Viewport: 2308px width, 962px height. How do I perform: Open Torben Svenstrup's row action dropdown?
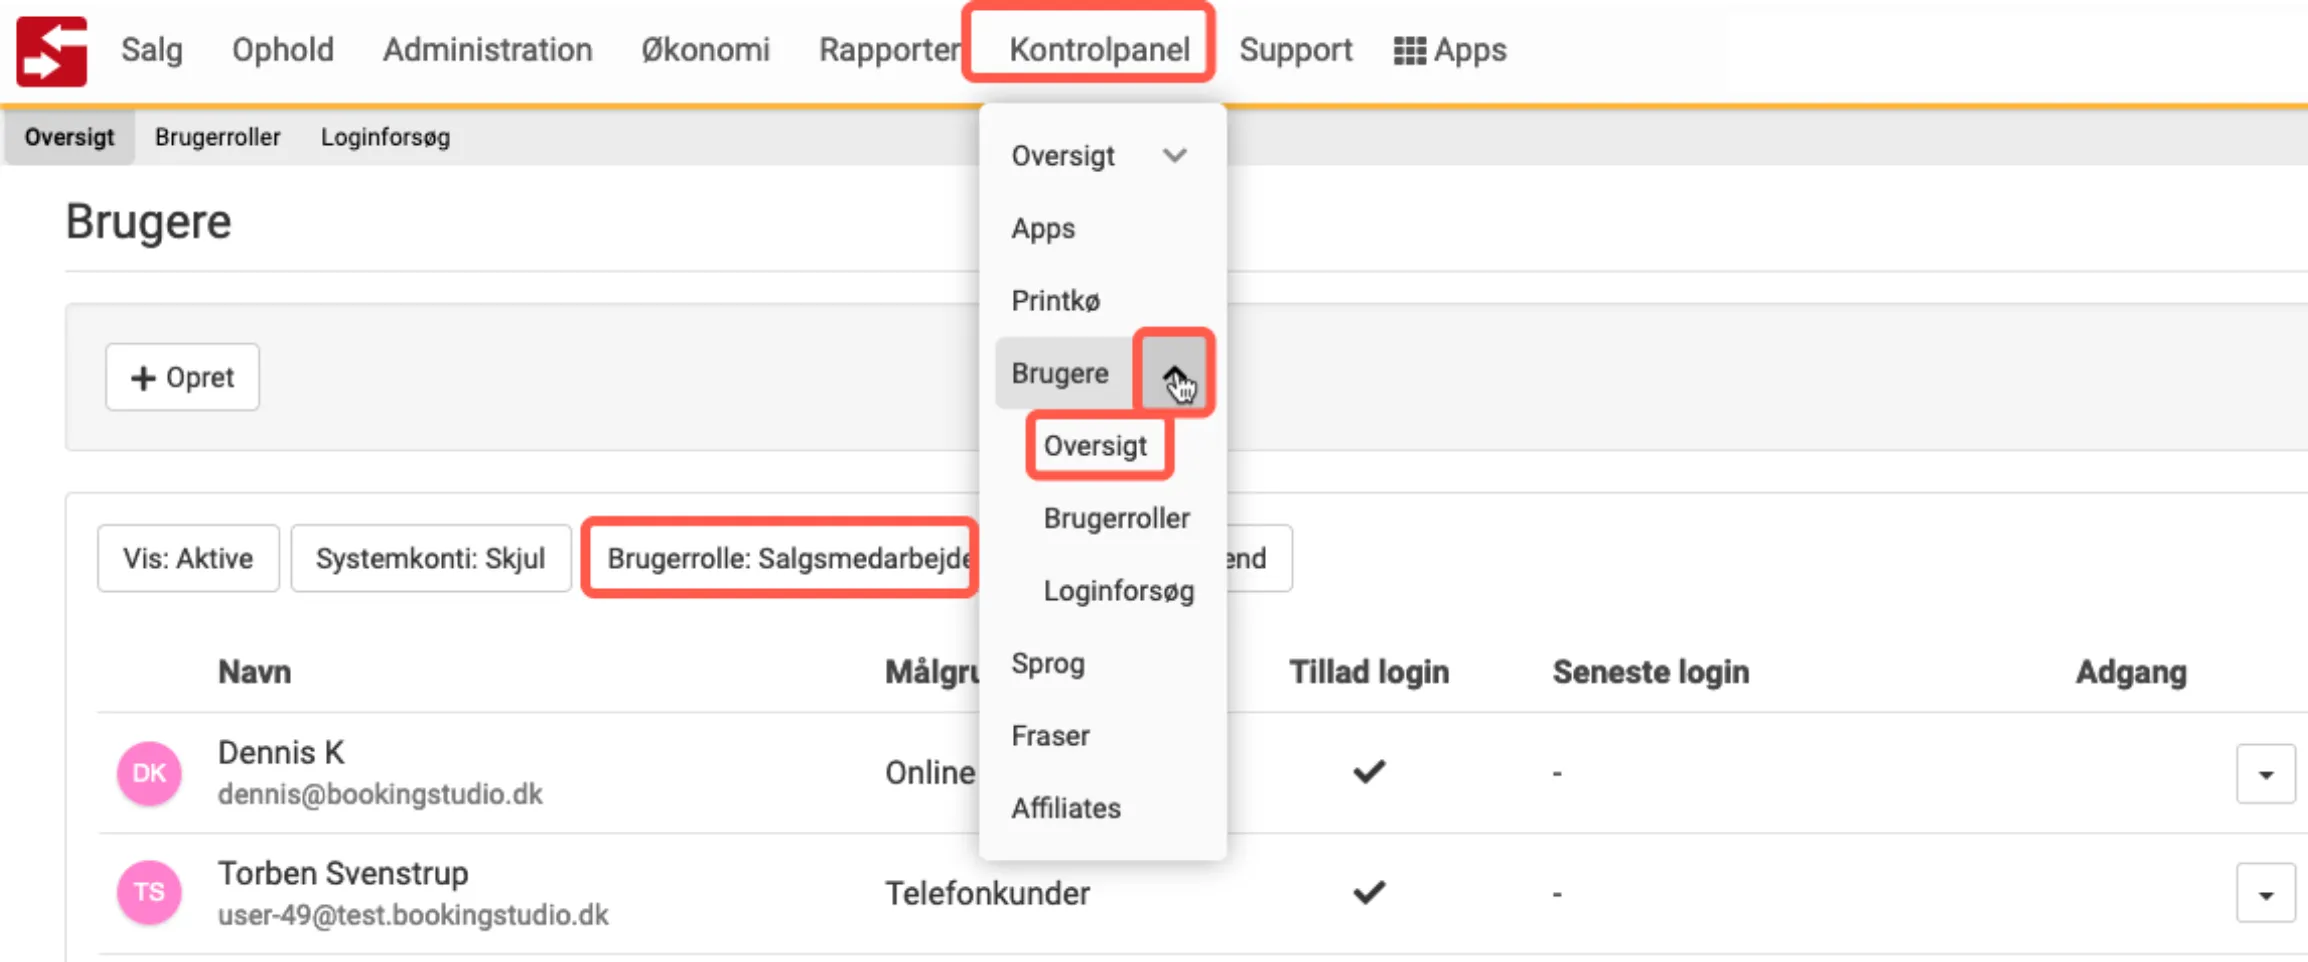click(x=2265, y=894)
